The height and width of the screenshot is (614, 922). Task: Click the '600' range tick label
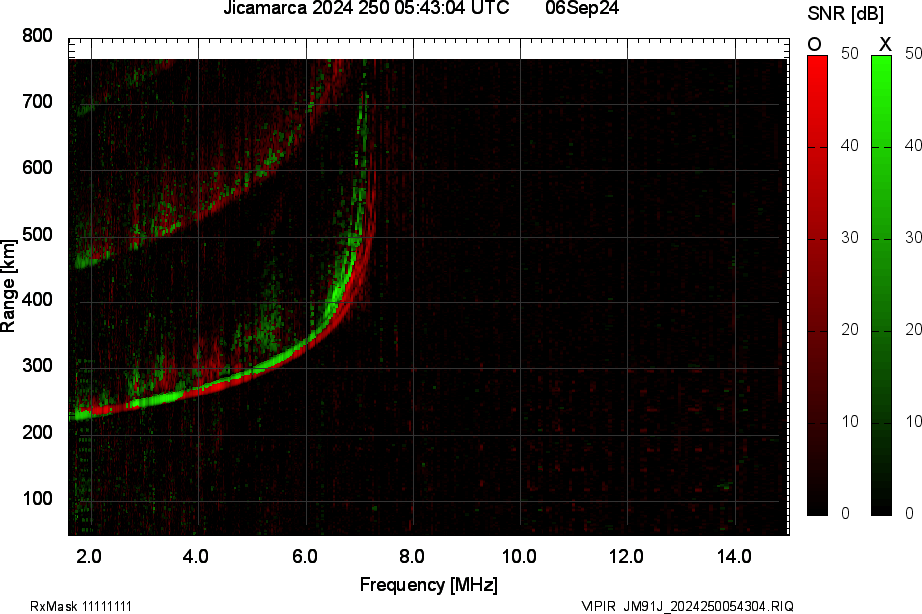[x=37, y=168]
